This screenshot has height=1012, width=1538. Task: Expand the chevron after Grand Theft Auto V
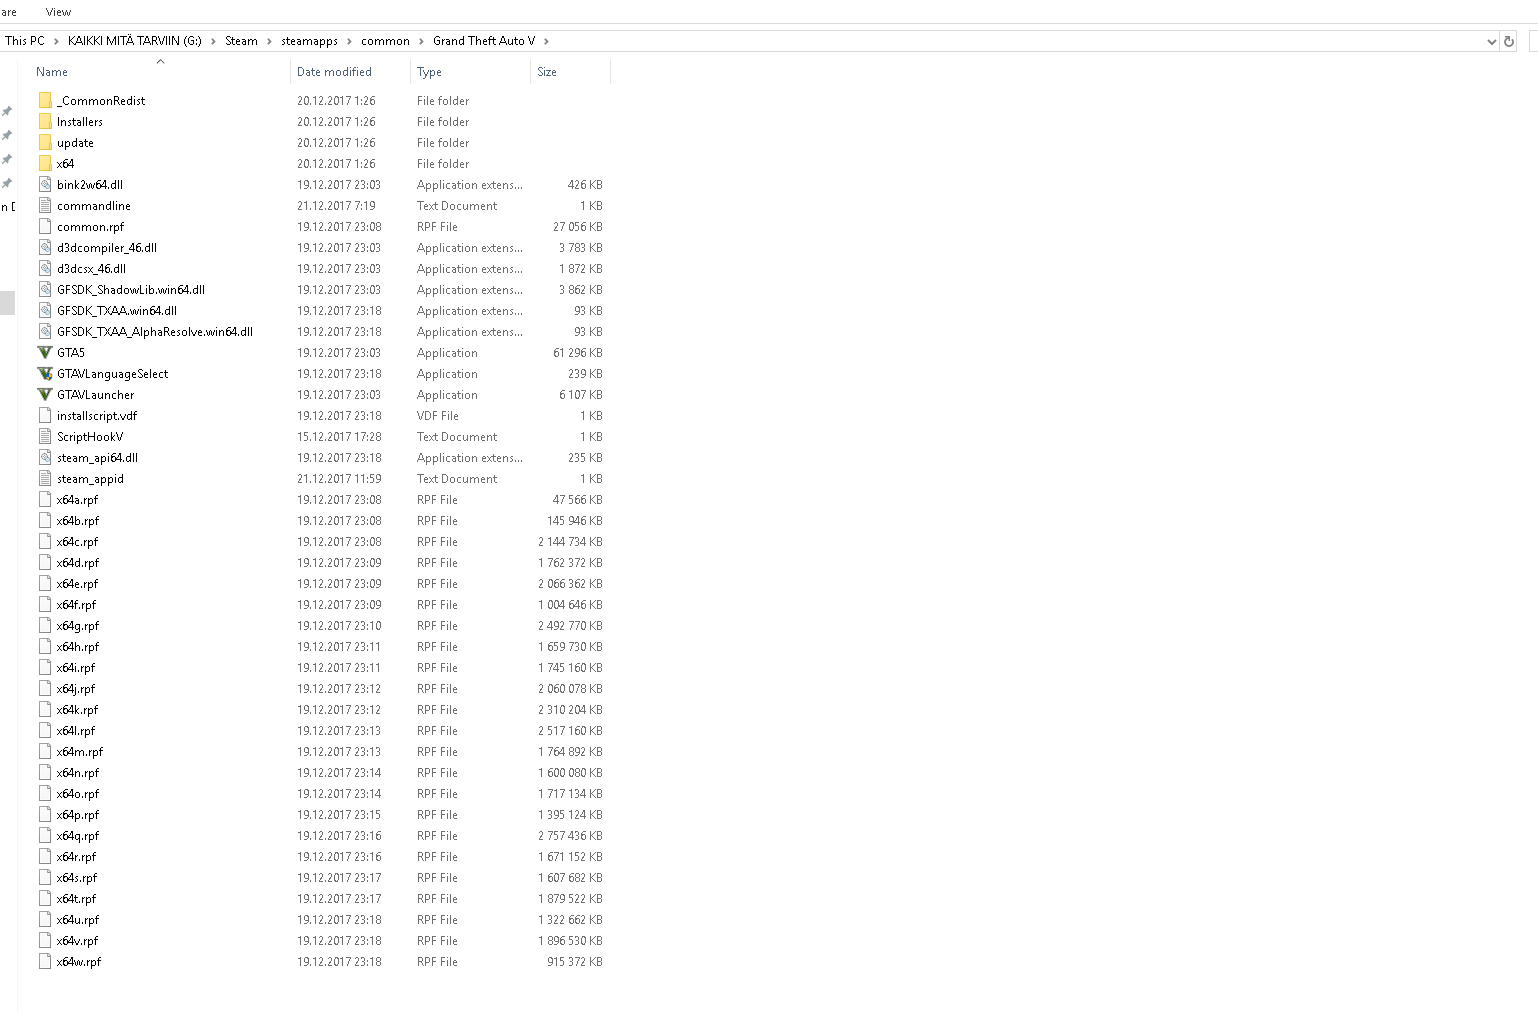coord(546,41)
